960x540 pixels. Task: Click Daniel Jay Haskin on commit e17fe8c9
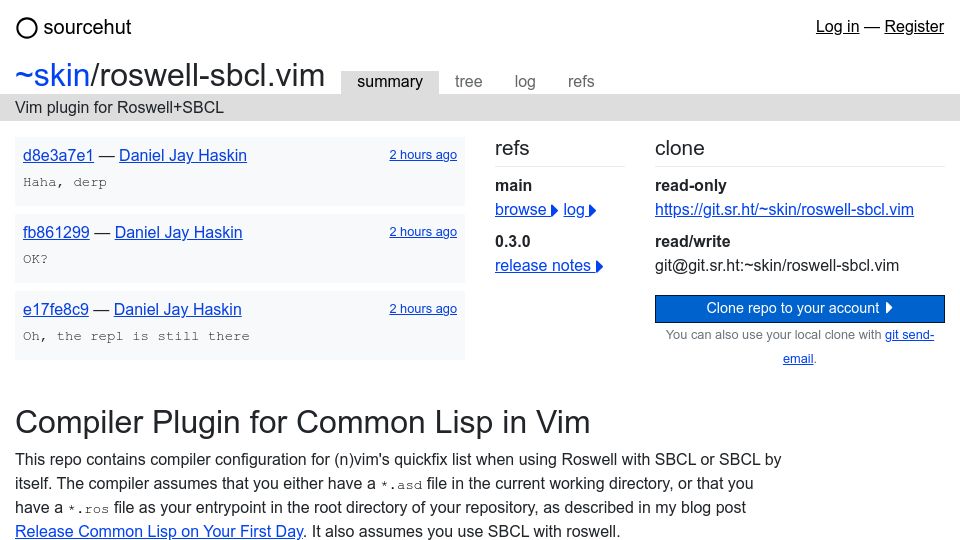point(178,310)
